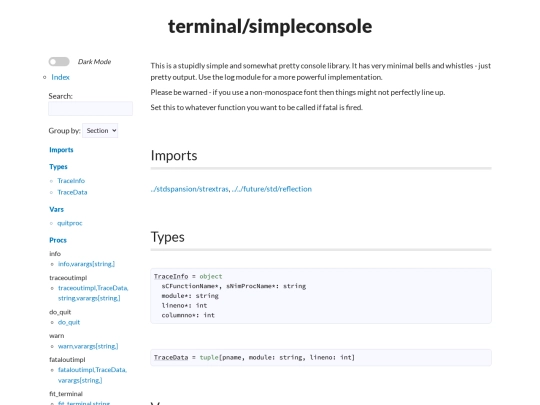Click the 'fataloutimpl' group label in sidebar
The height and width of the screenshot is (405, 540).
pyautogui.click(x=67, y=360)
